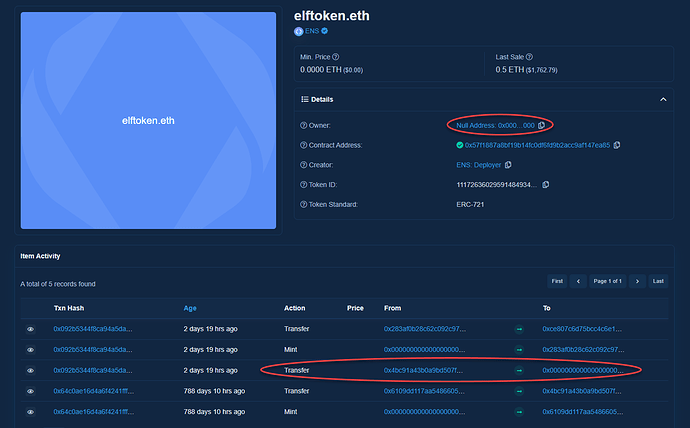
Task: Copy the contract address
Action: pos(617,145)
